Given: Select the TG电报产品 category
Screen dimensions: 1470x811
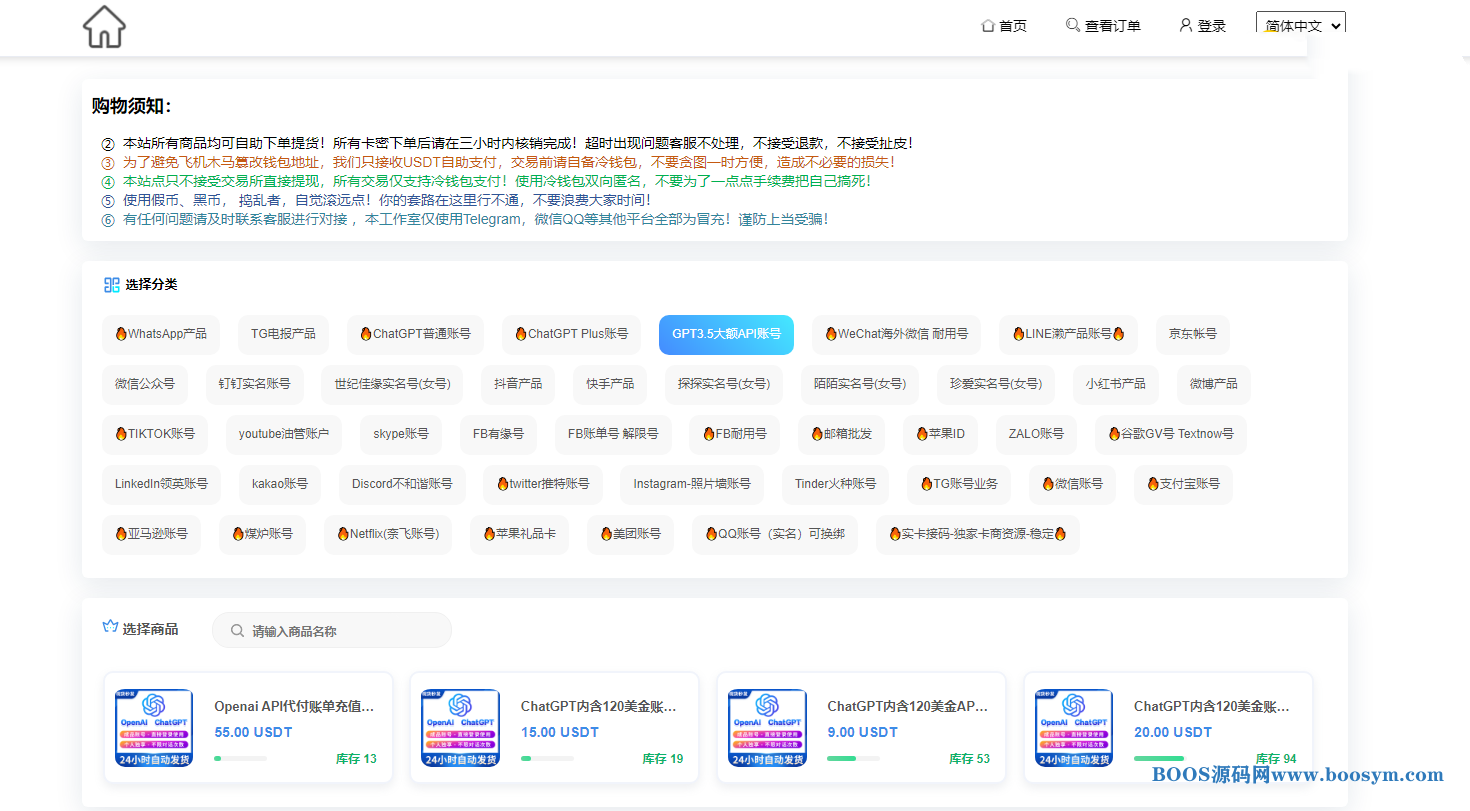Looking at the screenshot, I should 283,334.
